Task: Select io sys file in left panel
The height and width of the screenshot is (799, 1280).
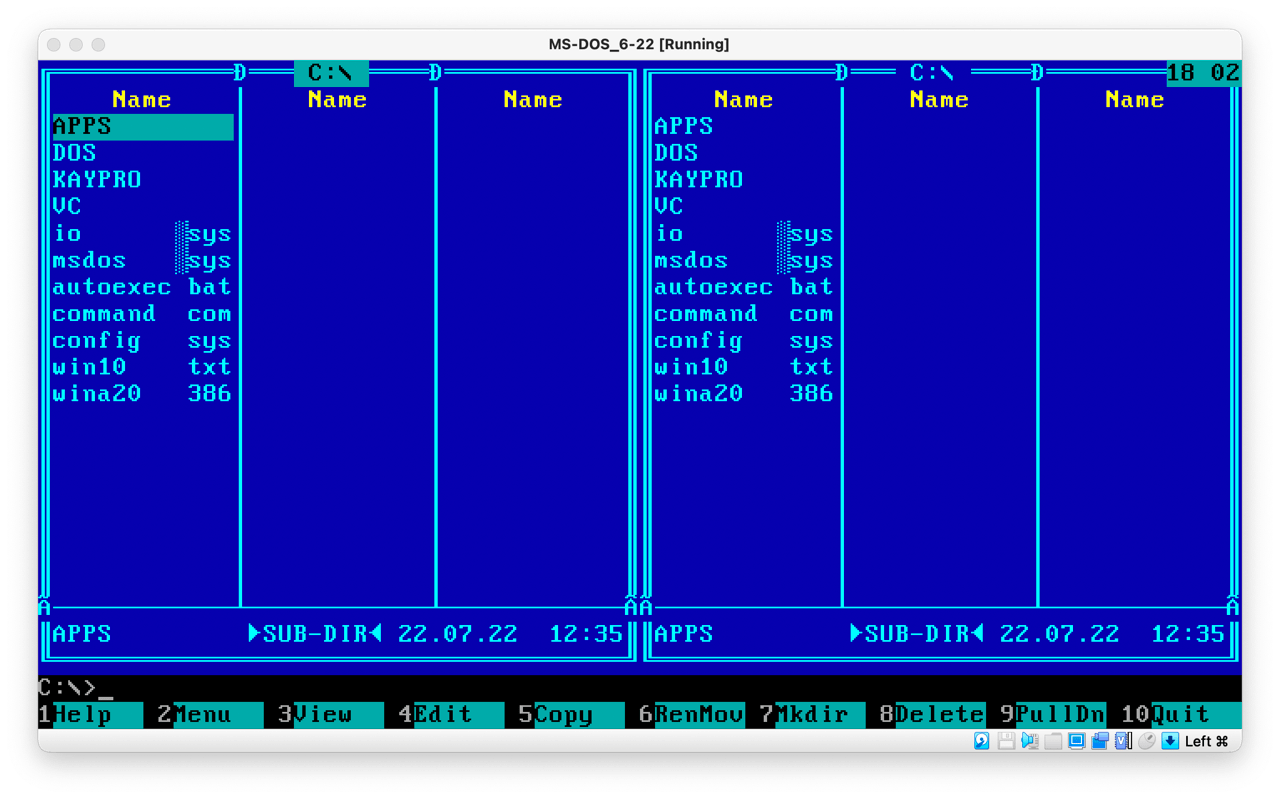Action: 142,234
